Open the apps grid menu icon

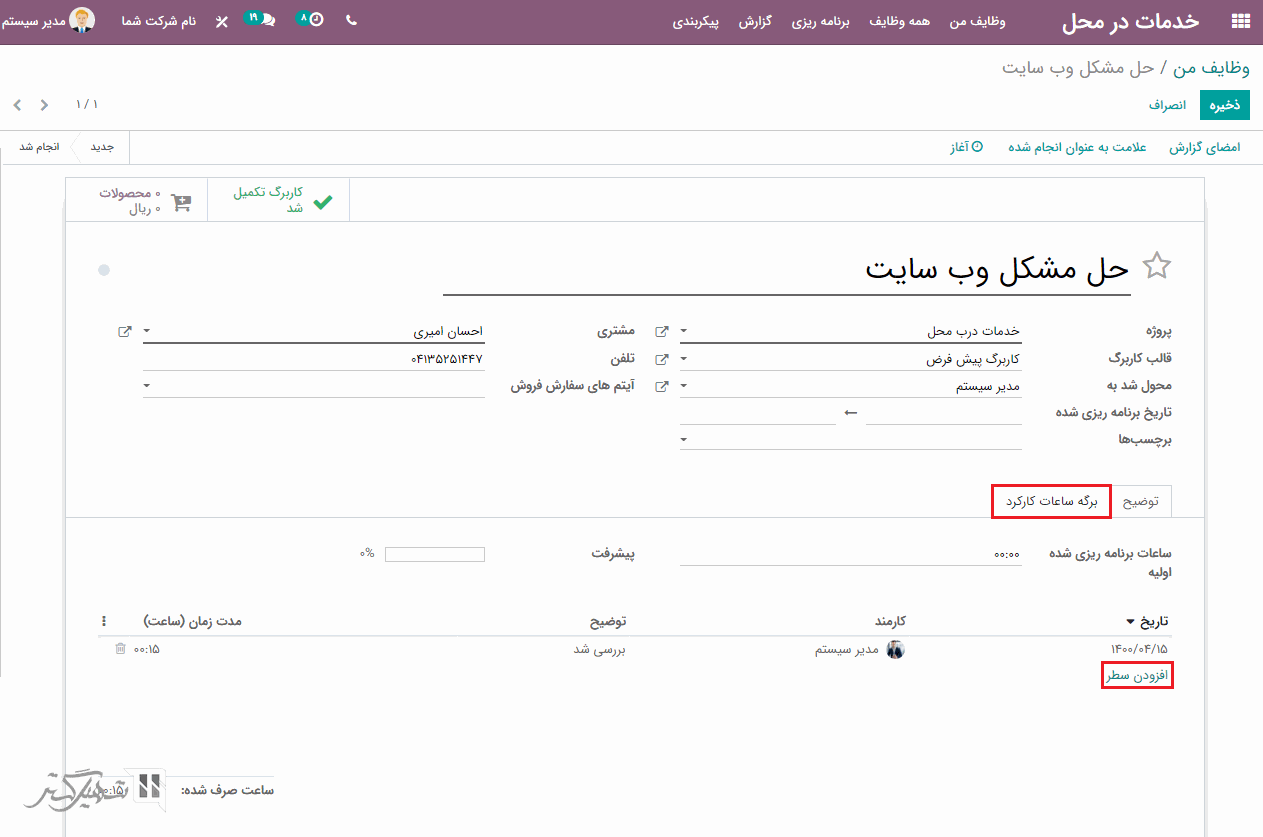[1240, 21]
